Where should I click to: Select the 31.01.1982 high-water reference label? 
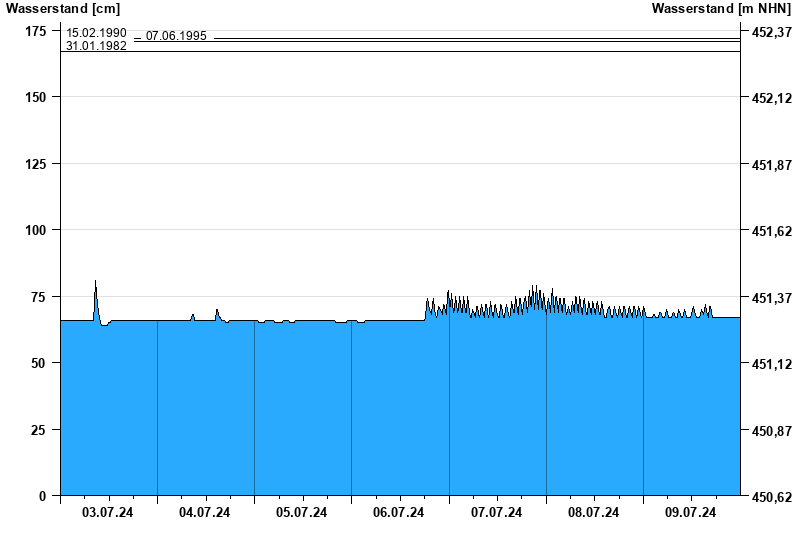click(96, 46)
